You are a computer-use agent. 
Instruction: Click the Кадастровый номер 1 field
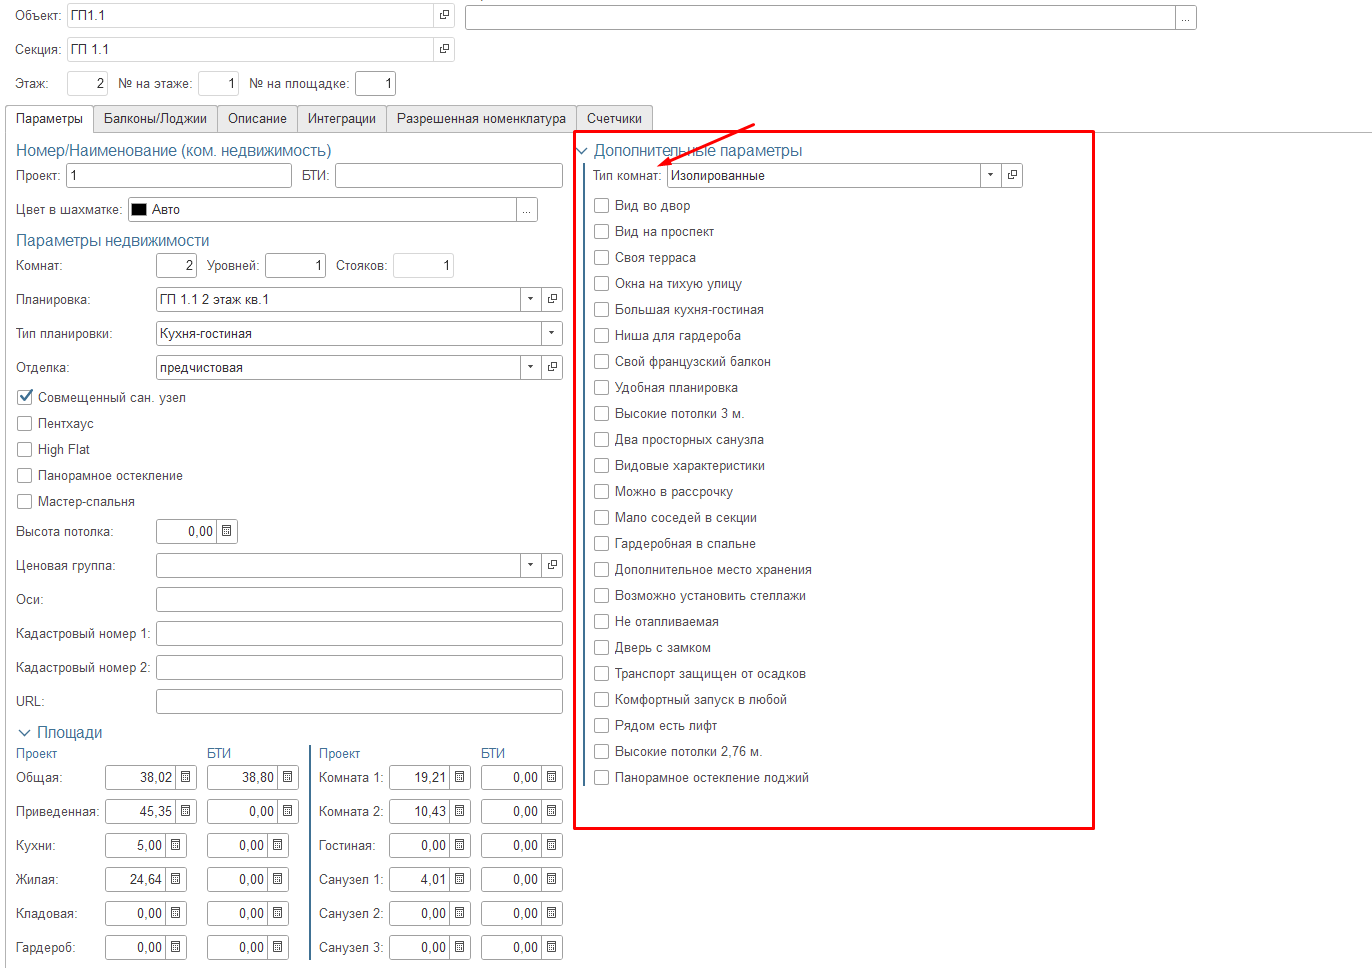click(x=359, y=633)
